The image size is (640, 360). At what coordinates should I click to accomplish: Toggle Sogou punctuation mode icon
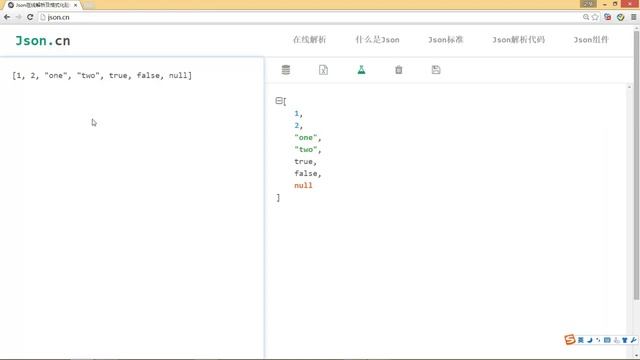tap(598, 340)
